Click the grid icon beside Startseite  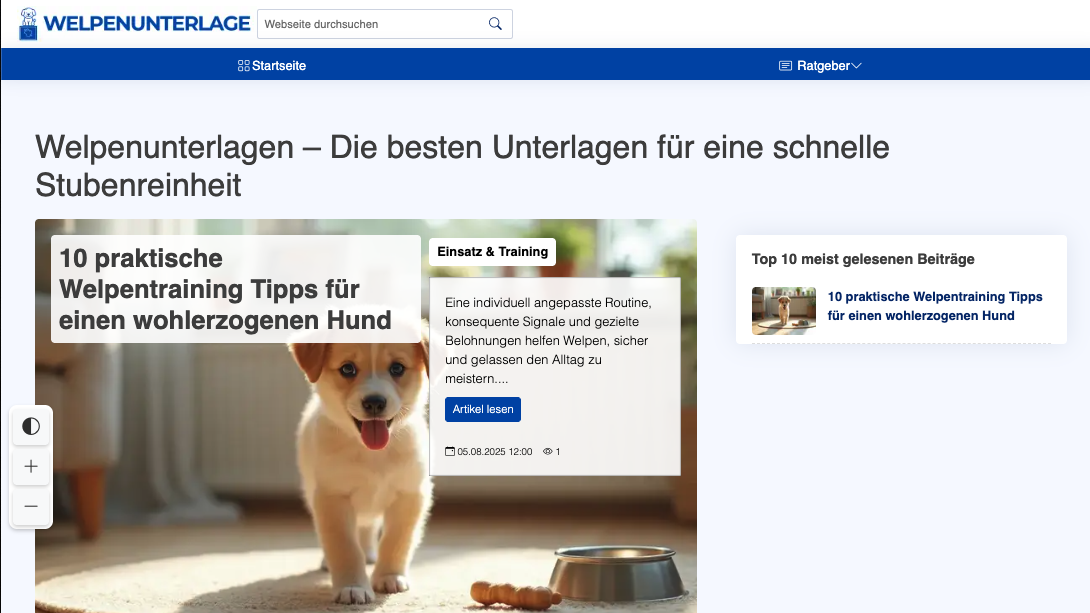(243, 66)
